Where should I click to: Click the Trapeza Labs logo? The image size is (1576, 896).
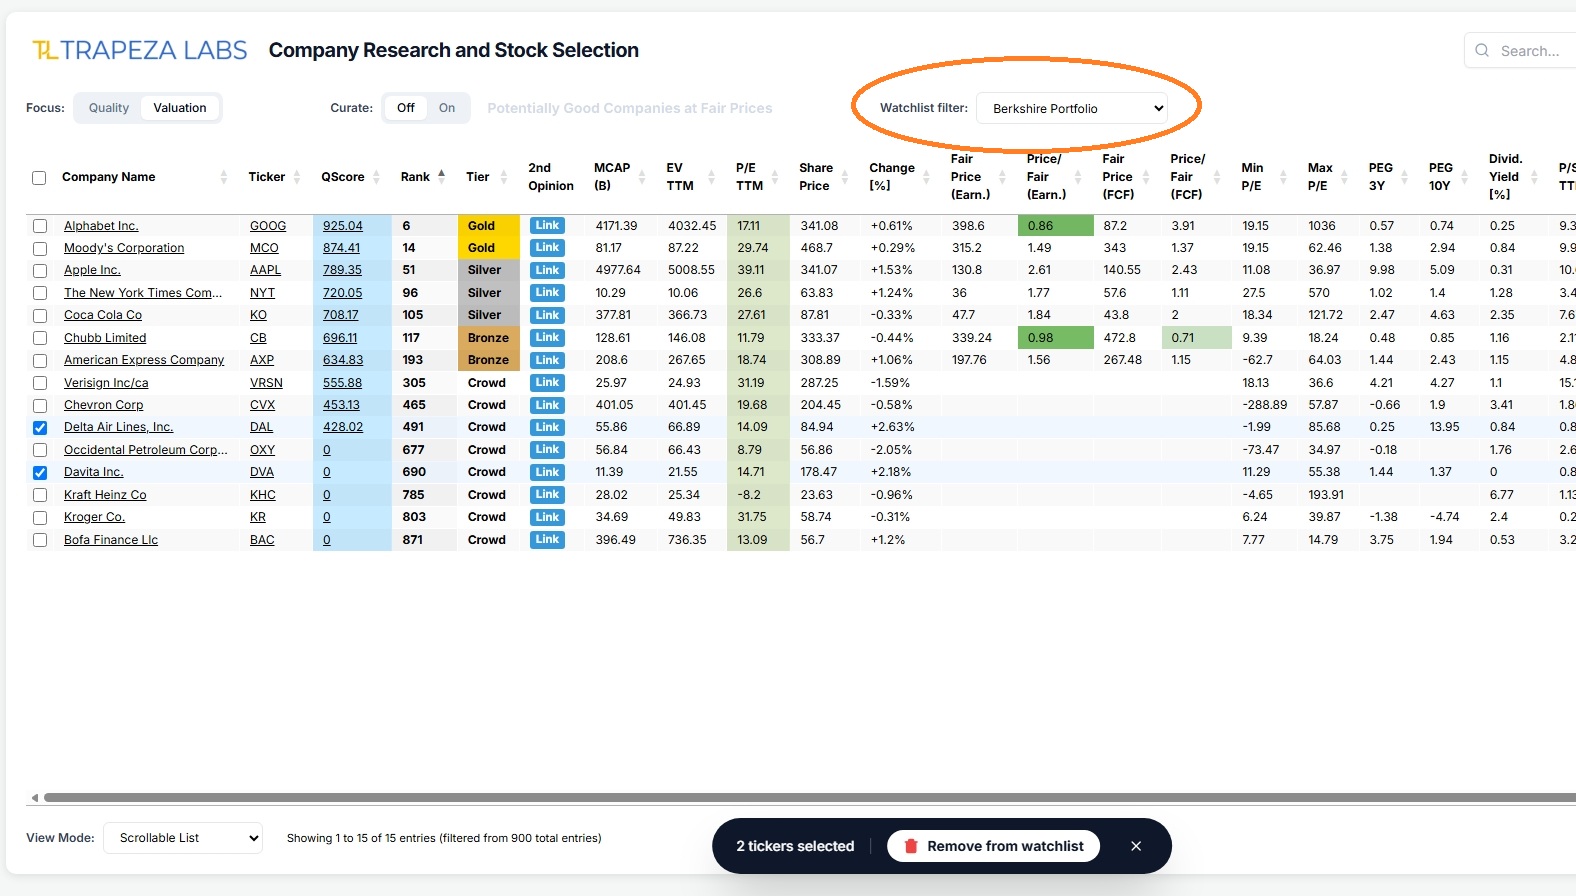click(139, 50)
